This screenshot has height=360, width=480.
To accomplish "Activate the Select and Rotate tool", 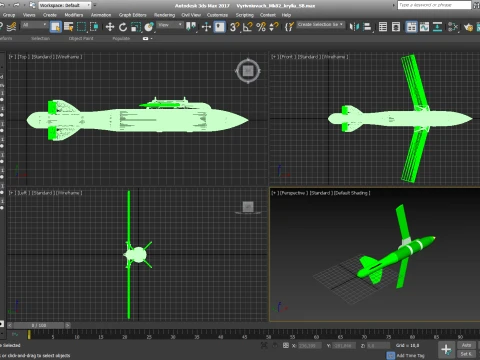I will pyautogui.click(x=123, y=27).
